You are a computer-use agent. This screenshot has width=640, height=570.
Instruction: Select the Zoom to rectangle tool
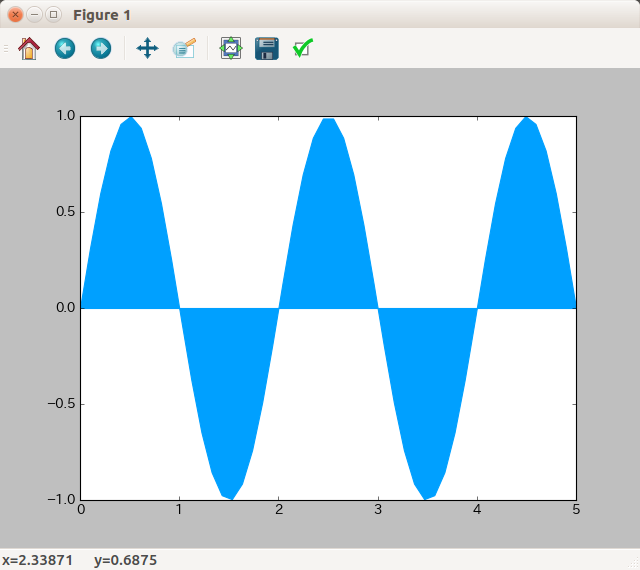click(x=184, y=48)
